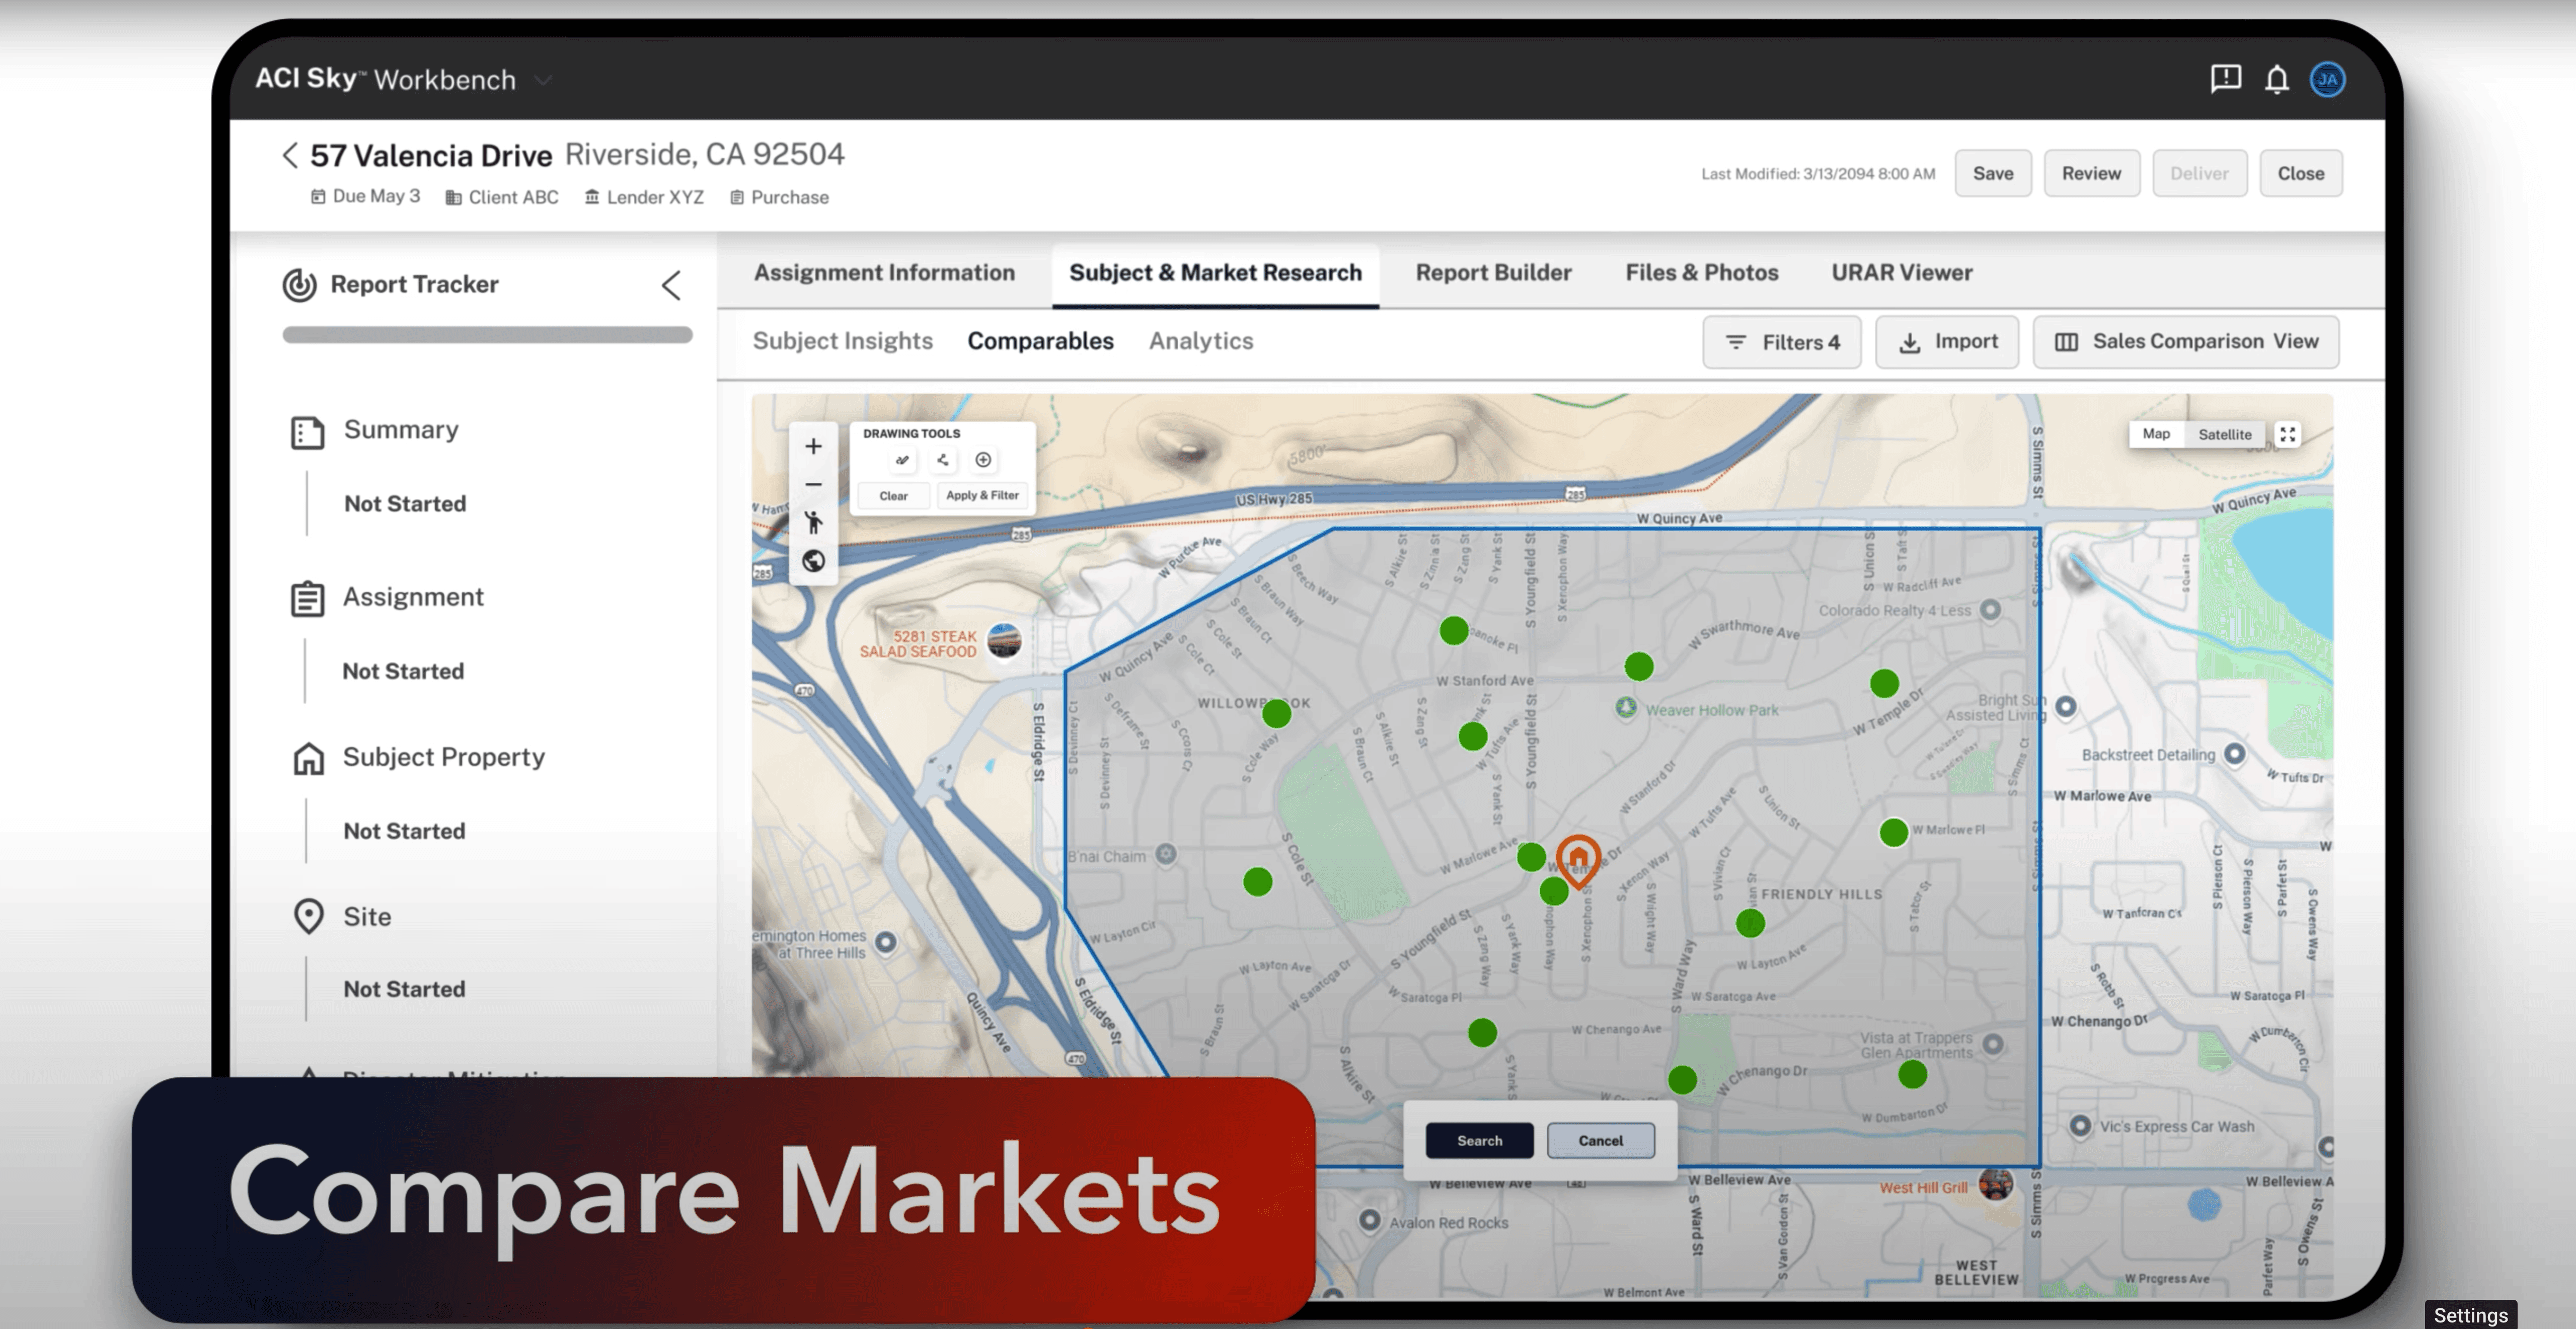Click the B'nai Chaim map pin
2576x1329 pixels.
tap(1166, 855)
